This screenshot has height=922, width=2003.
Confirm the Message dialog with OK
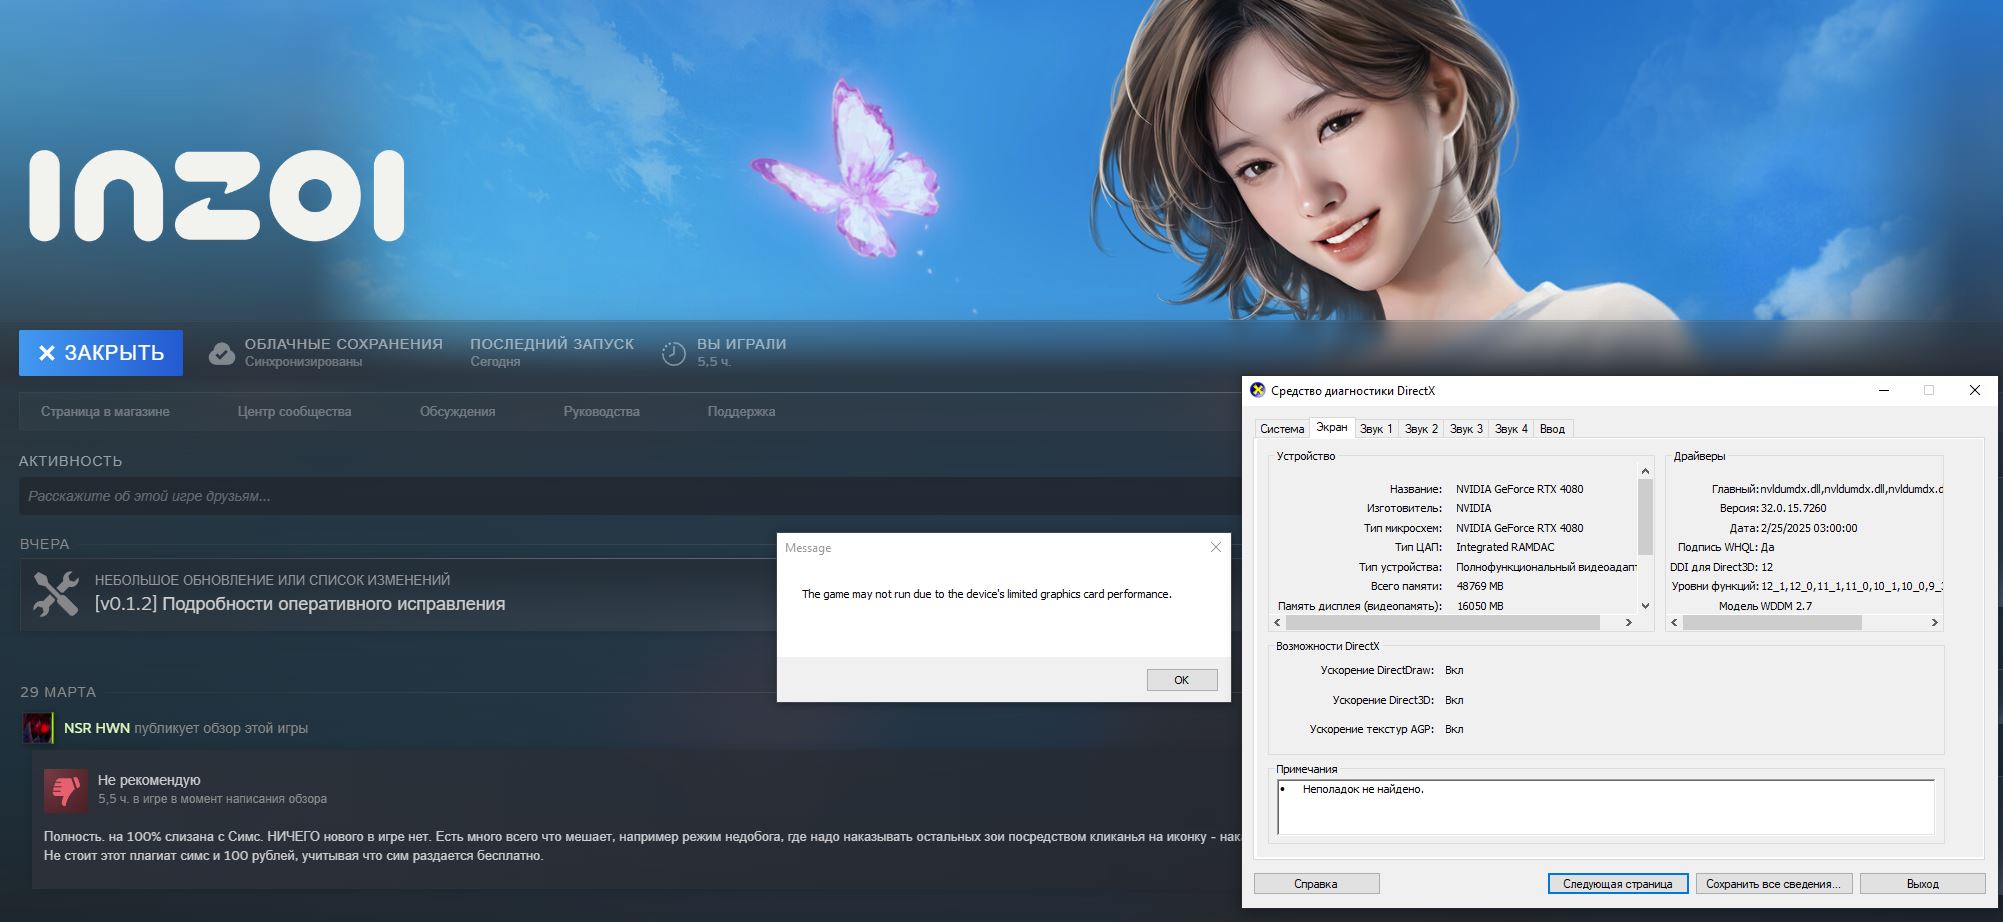point(1182,680)
